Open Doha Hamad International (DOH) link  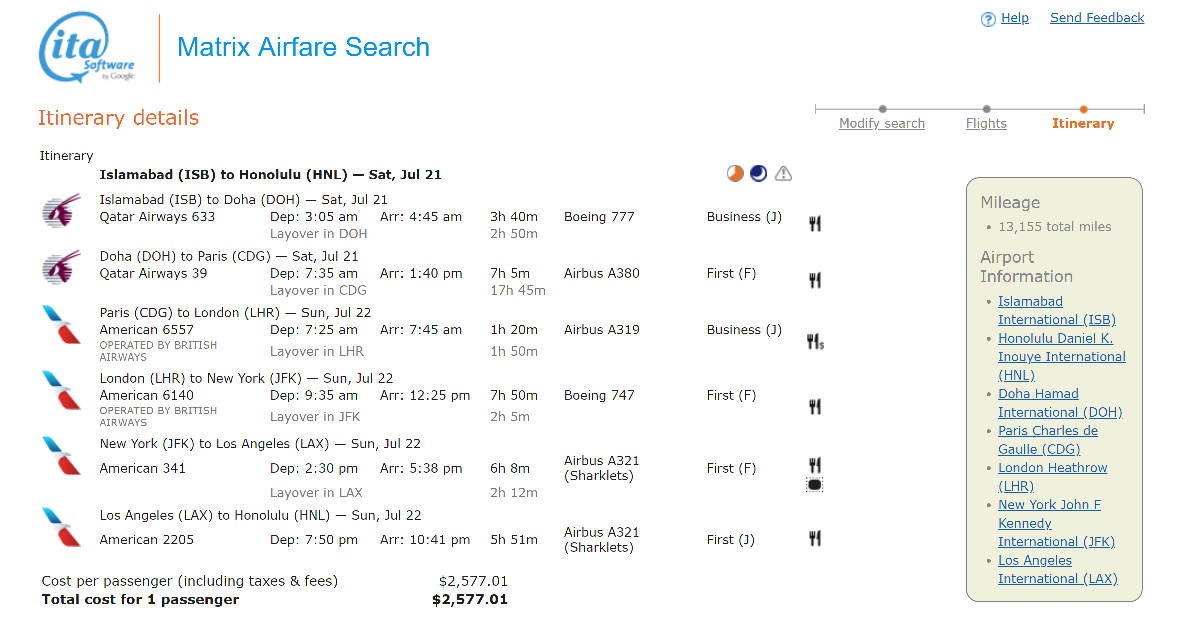[1060, 403]
